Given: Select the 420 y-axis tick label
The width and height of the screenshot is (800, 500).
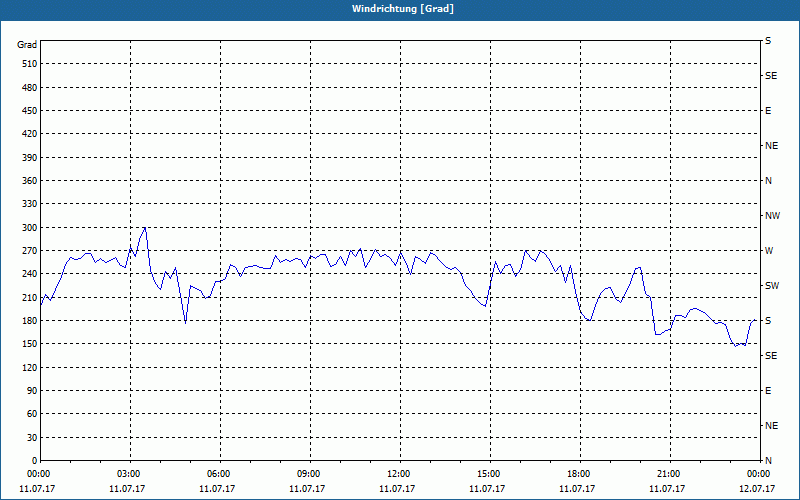Looking at the screenshot, I should (x=29, y=134).
